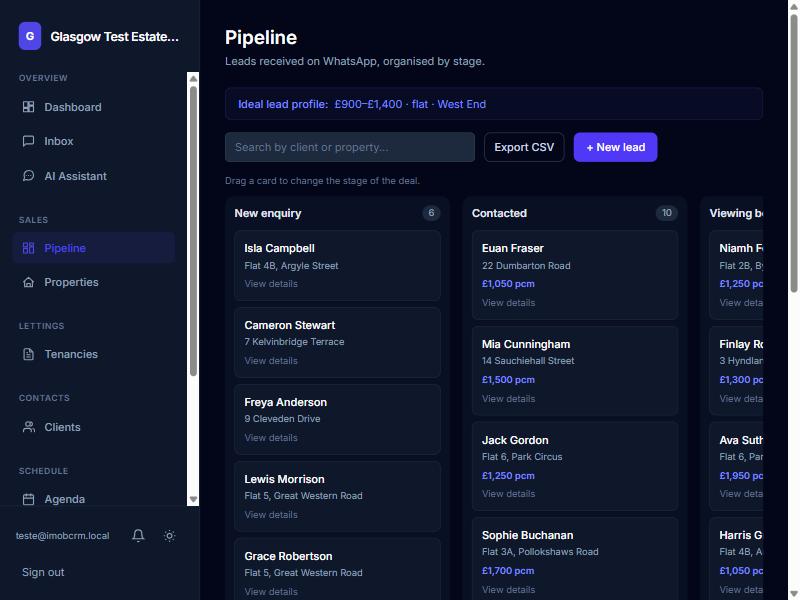The height and width of the screenshot is (600, 800).
Task: Click the sidebar scrollbar thumb
Action: pyautogui.click(x=193, y=231)
